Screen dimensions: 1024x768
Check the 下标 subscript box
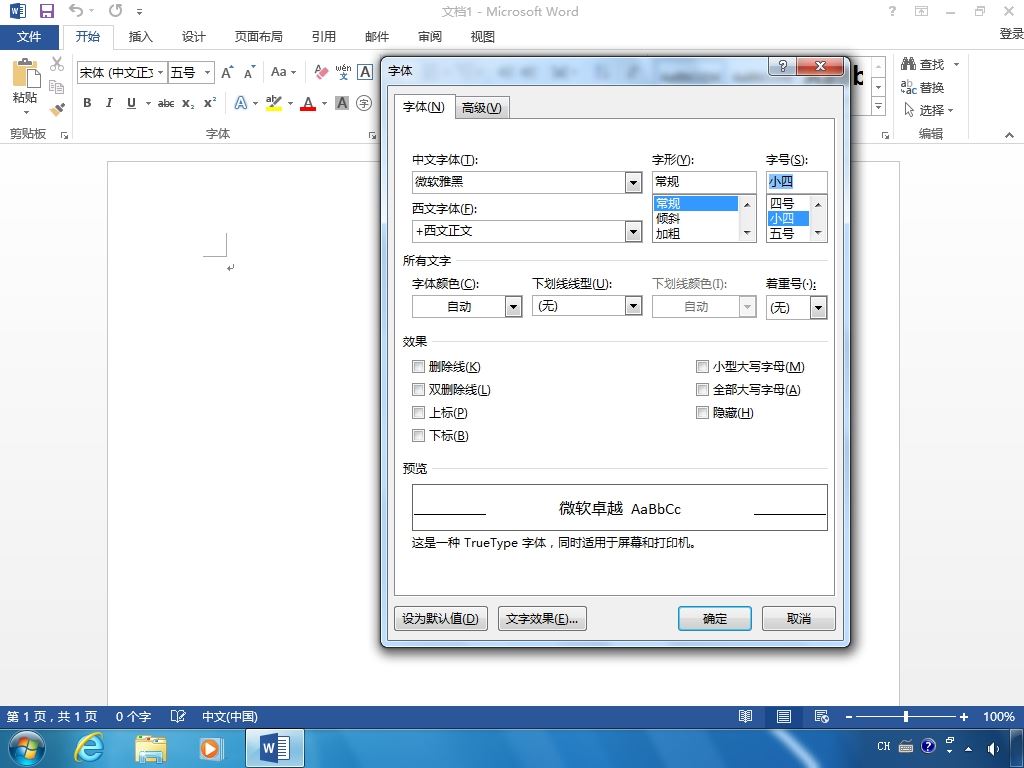419,435
